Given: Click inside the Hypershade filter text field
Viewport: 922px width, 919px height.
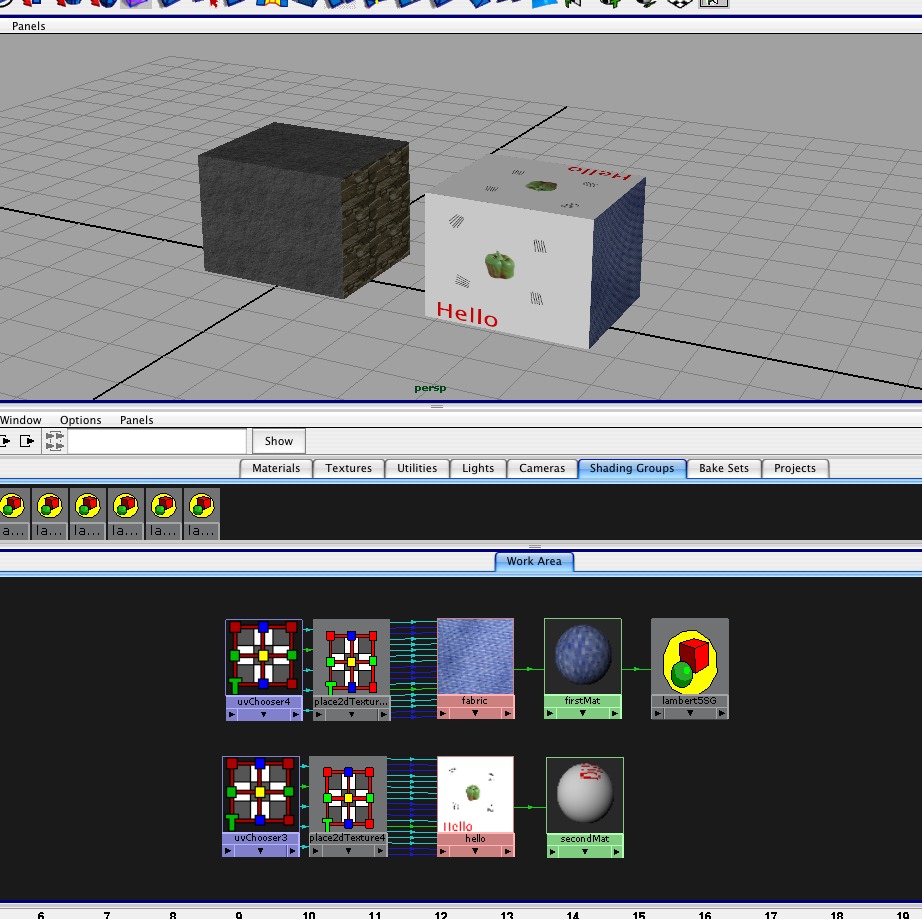Looking at the screenshot, I should tap(155, 441).
